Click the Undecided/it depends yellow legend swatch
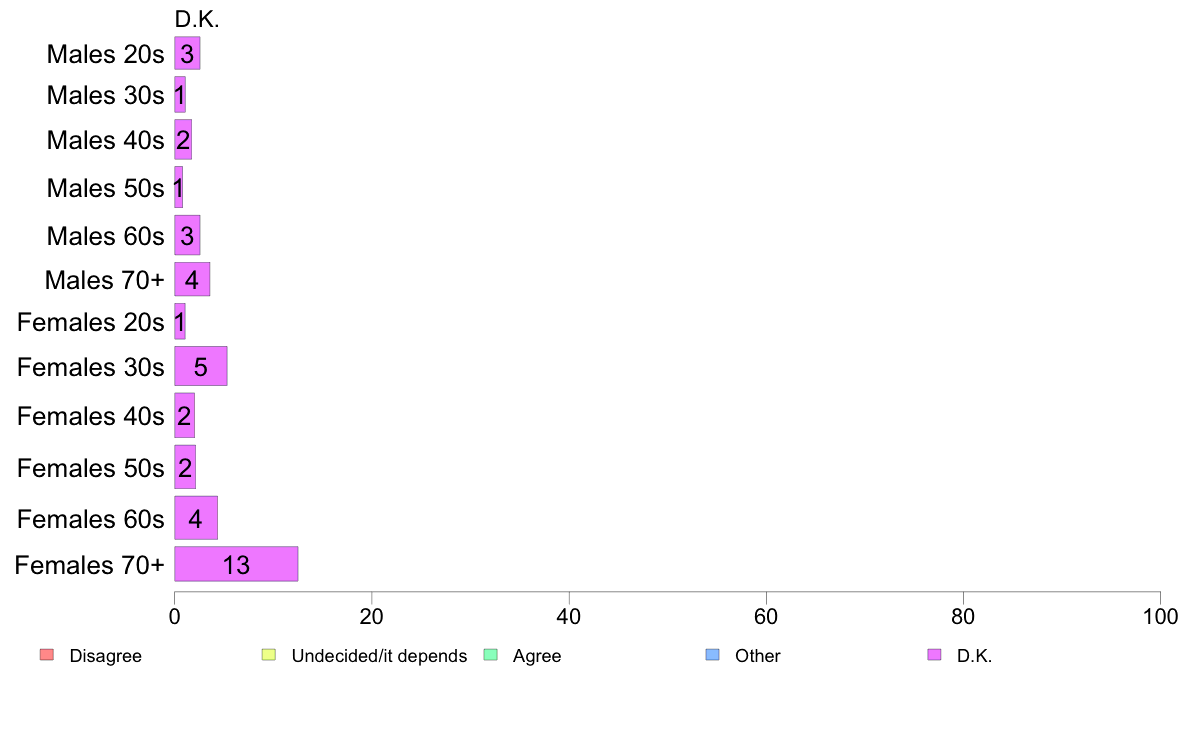Image resolution: width=1188 pixels, height=736 pixels. [269, 654]
